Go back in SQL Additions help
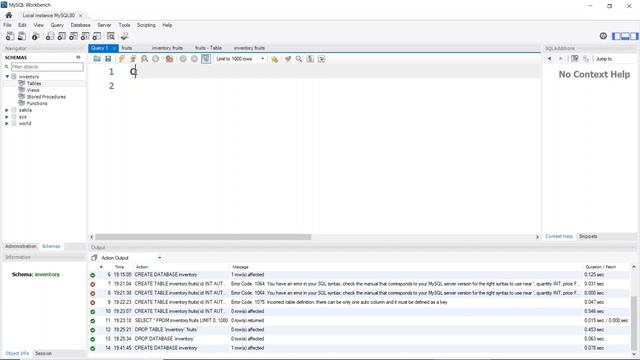 click(549, 59)
